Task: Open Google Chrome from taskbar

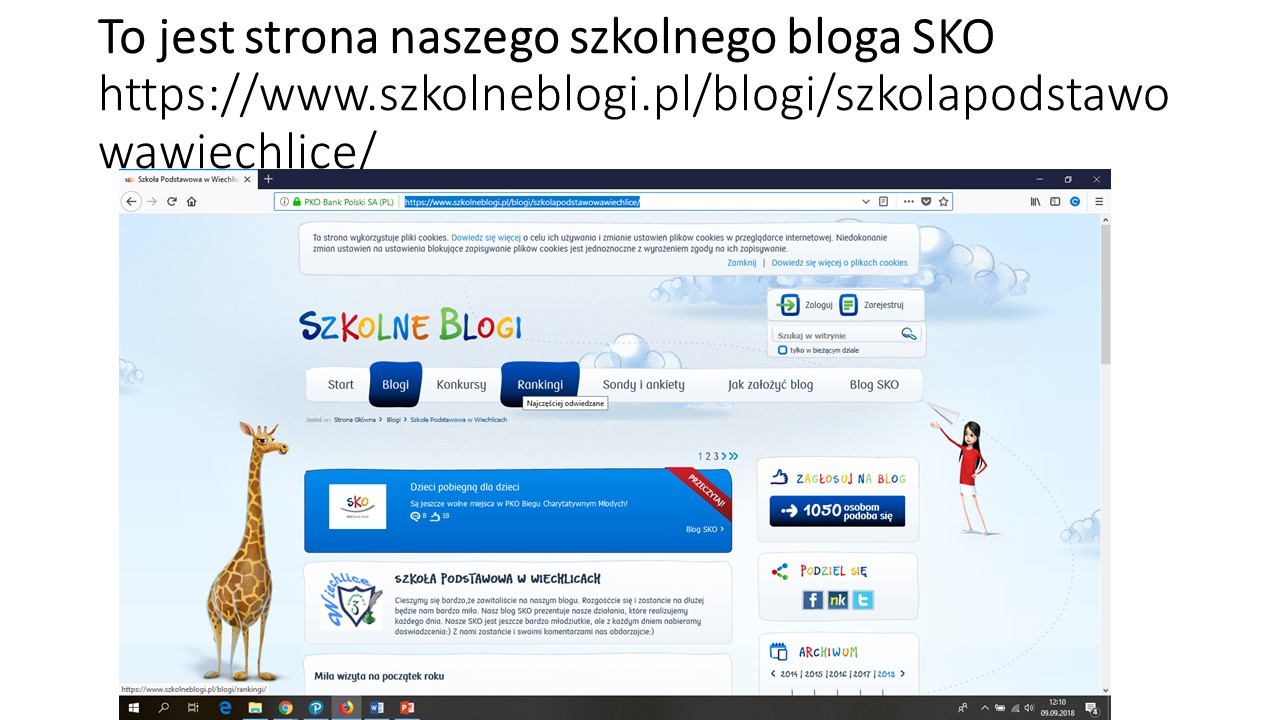Action: [x=286, y=708]
